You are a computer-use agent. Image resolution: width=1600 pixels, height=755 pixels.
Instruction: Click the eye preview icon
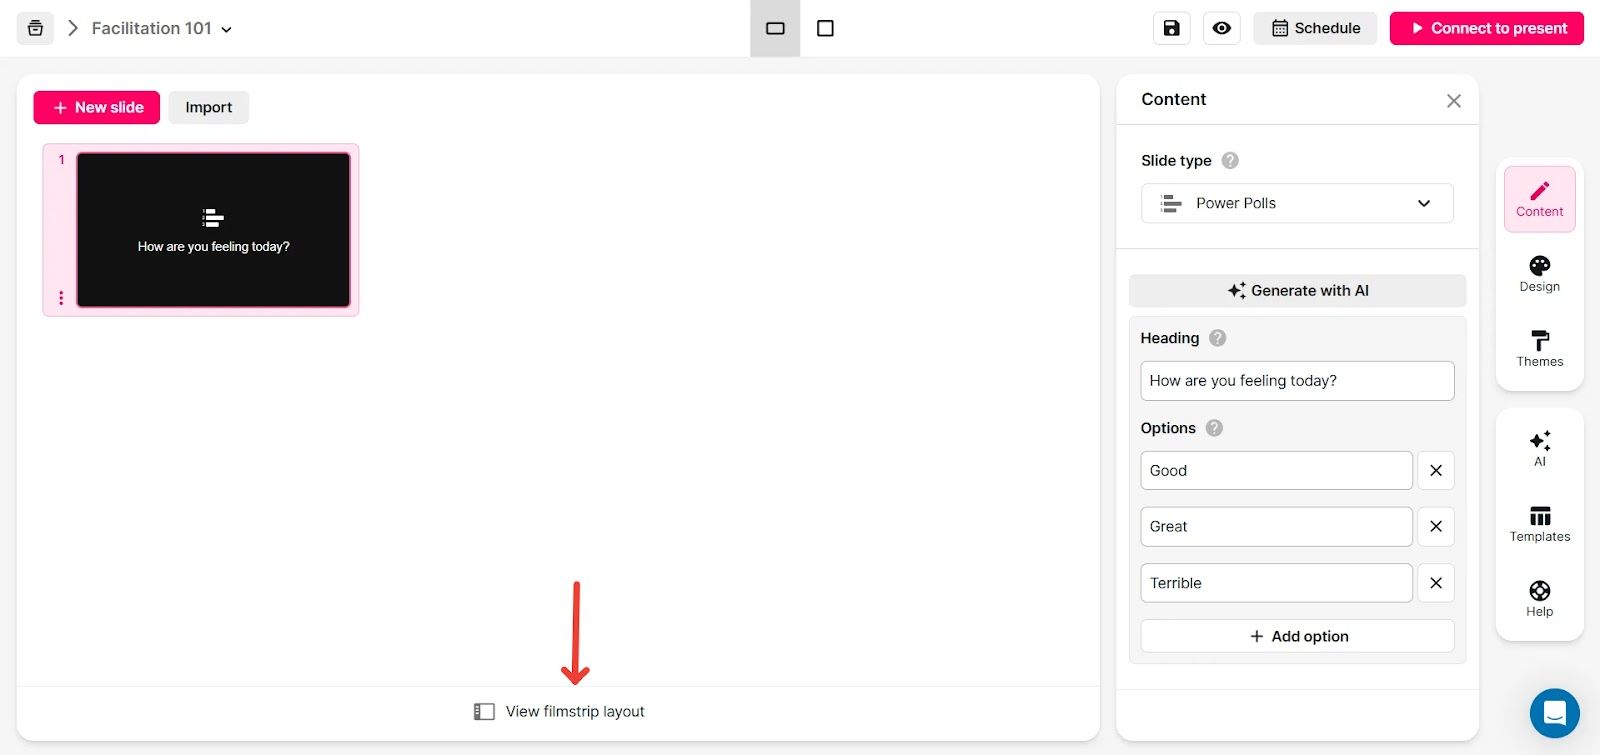[x=1221, y=28]
